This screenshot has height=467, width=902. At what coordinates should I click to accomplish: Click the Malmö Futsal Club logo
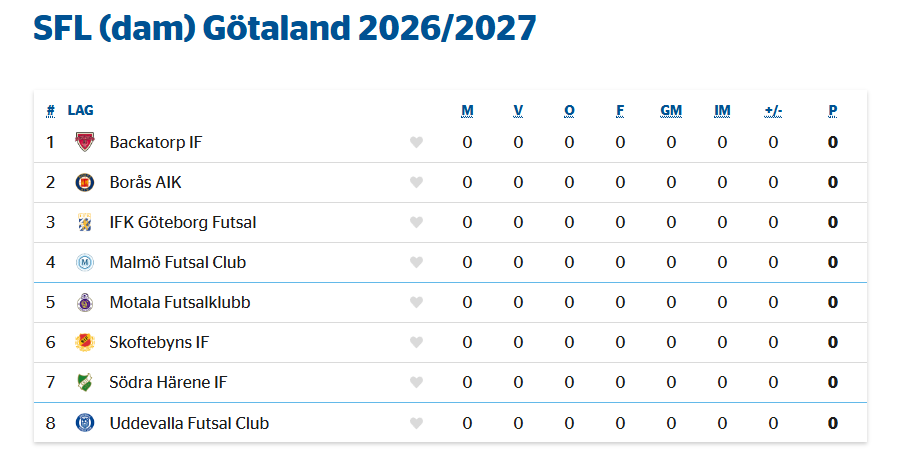pyautogui.click(x=85, y=262)
